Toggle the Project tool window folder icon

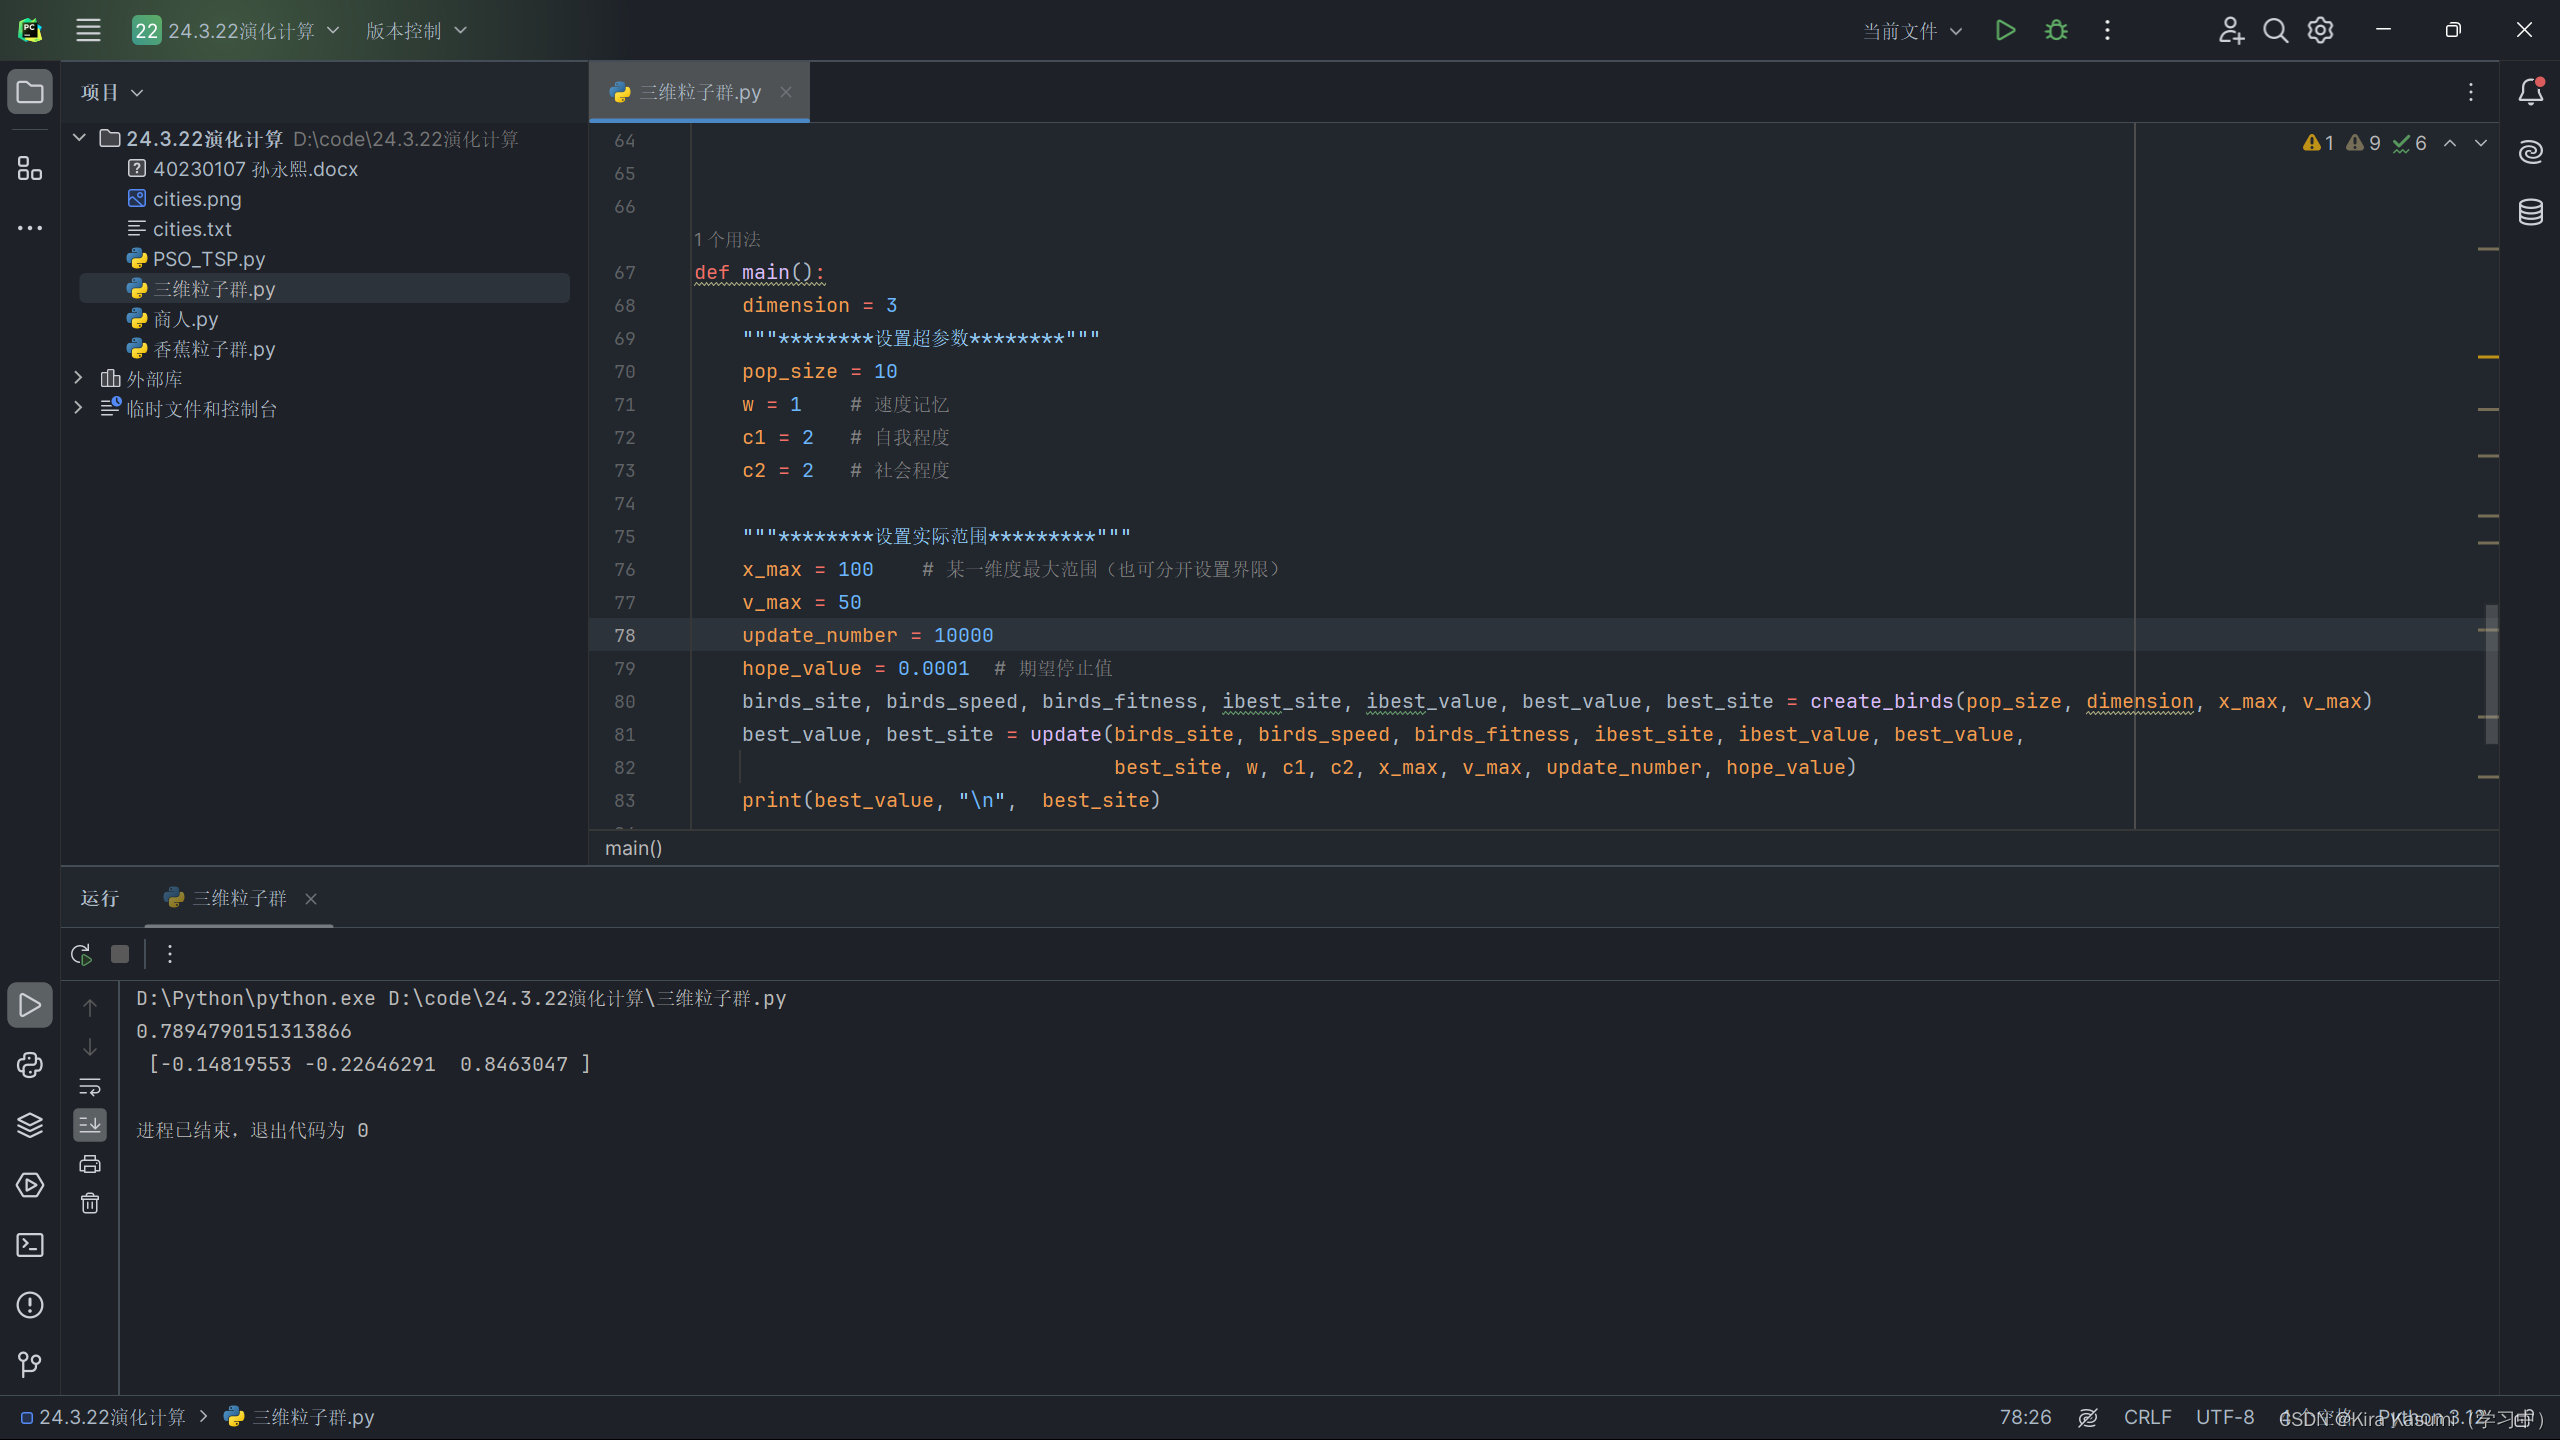30,92
